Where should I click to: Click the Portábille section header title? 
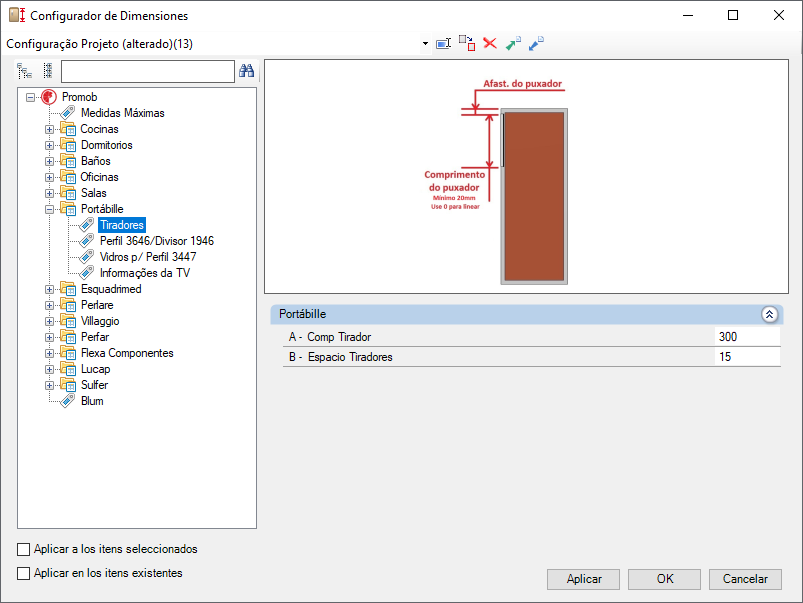tap(302, 314)
